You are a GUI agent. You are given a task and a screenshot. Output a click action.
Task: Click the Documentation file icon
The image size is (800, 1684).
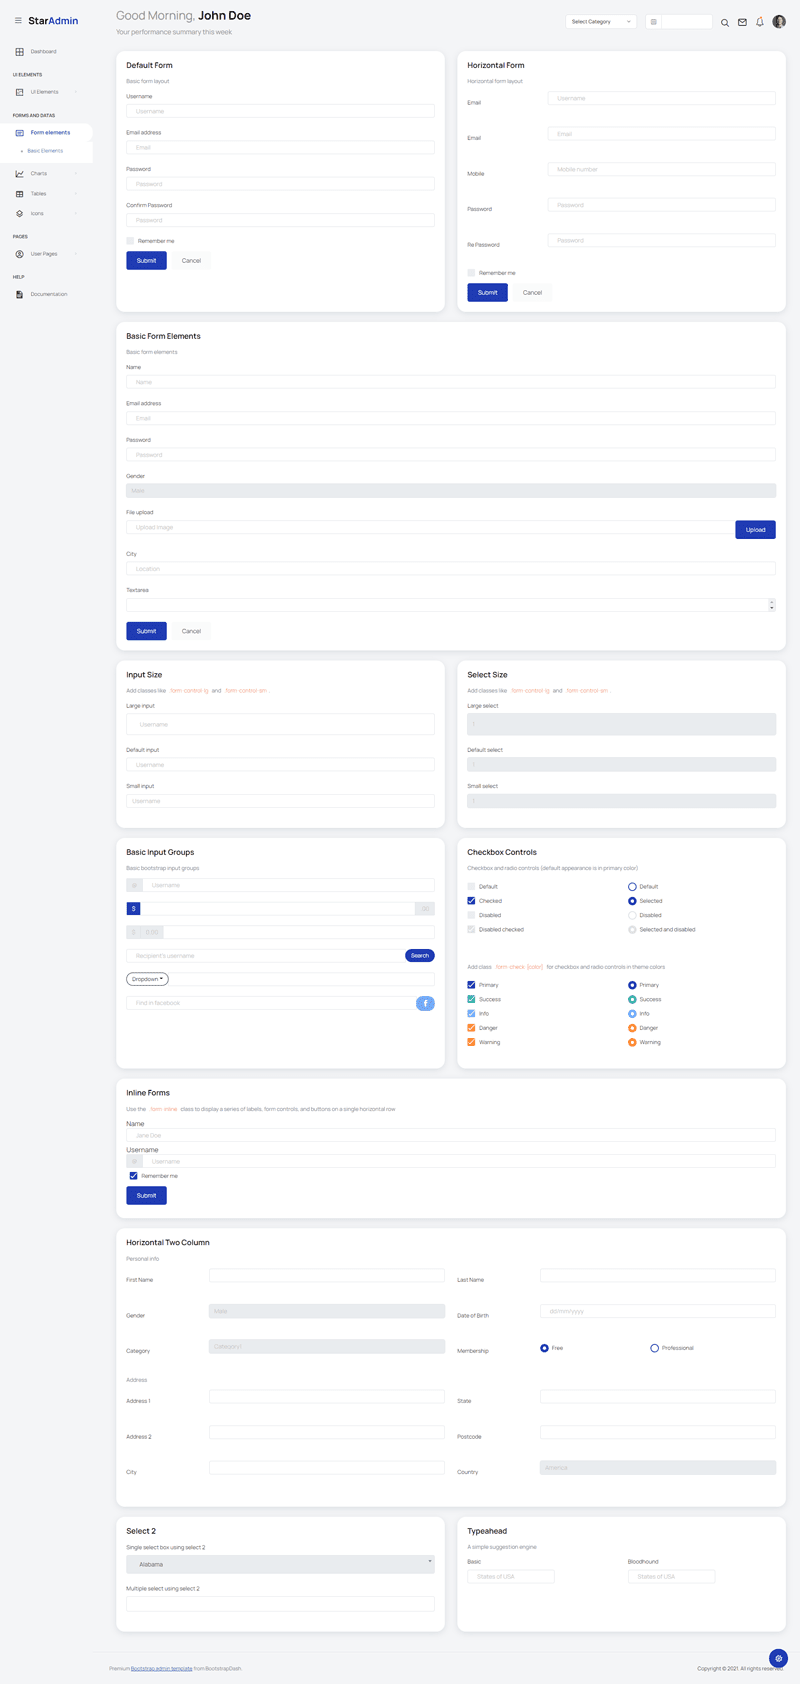click(x=19, y=294)
